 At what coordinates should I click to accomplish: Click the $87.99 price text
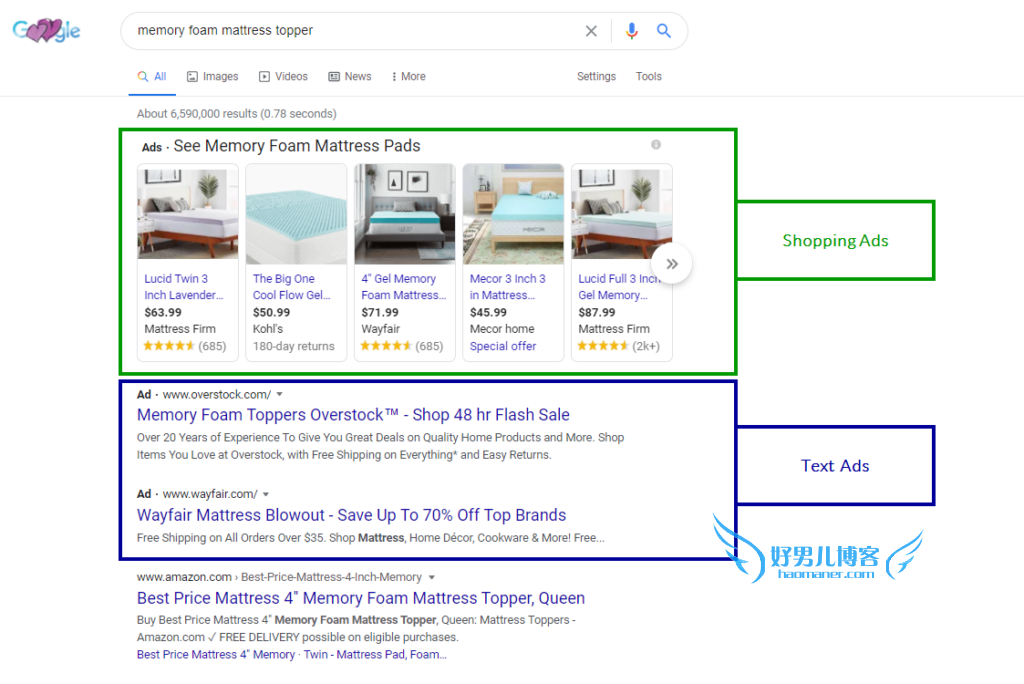pos(596,312)
